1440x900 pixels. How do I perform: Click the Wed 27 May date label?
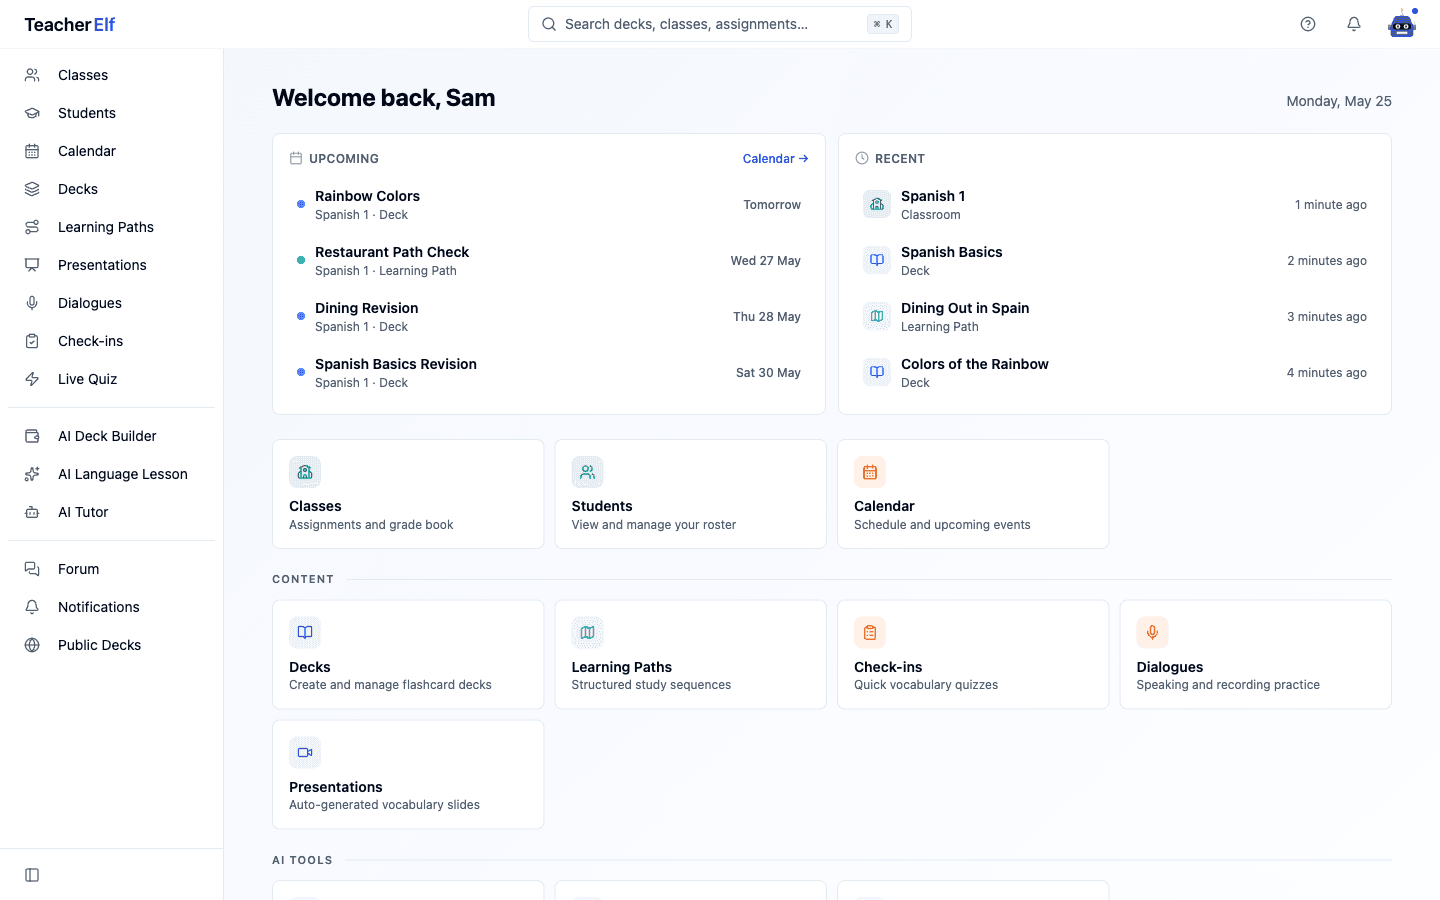coord(765,261)
